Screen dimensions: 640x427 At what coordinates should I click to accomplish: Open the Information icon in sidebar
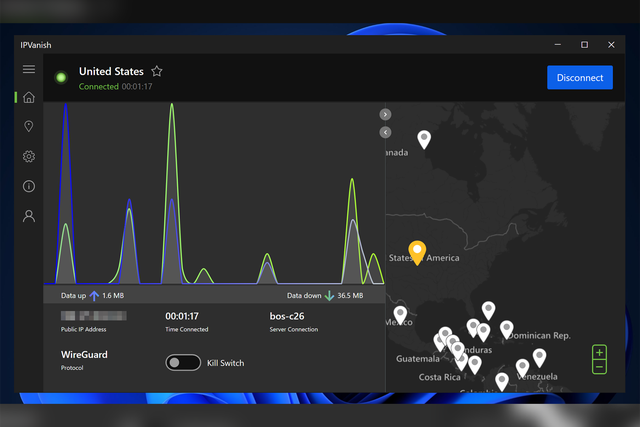(x=29, y=186)
